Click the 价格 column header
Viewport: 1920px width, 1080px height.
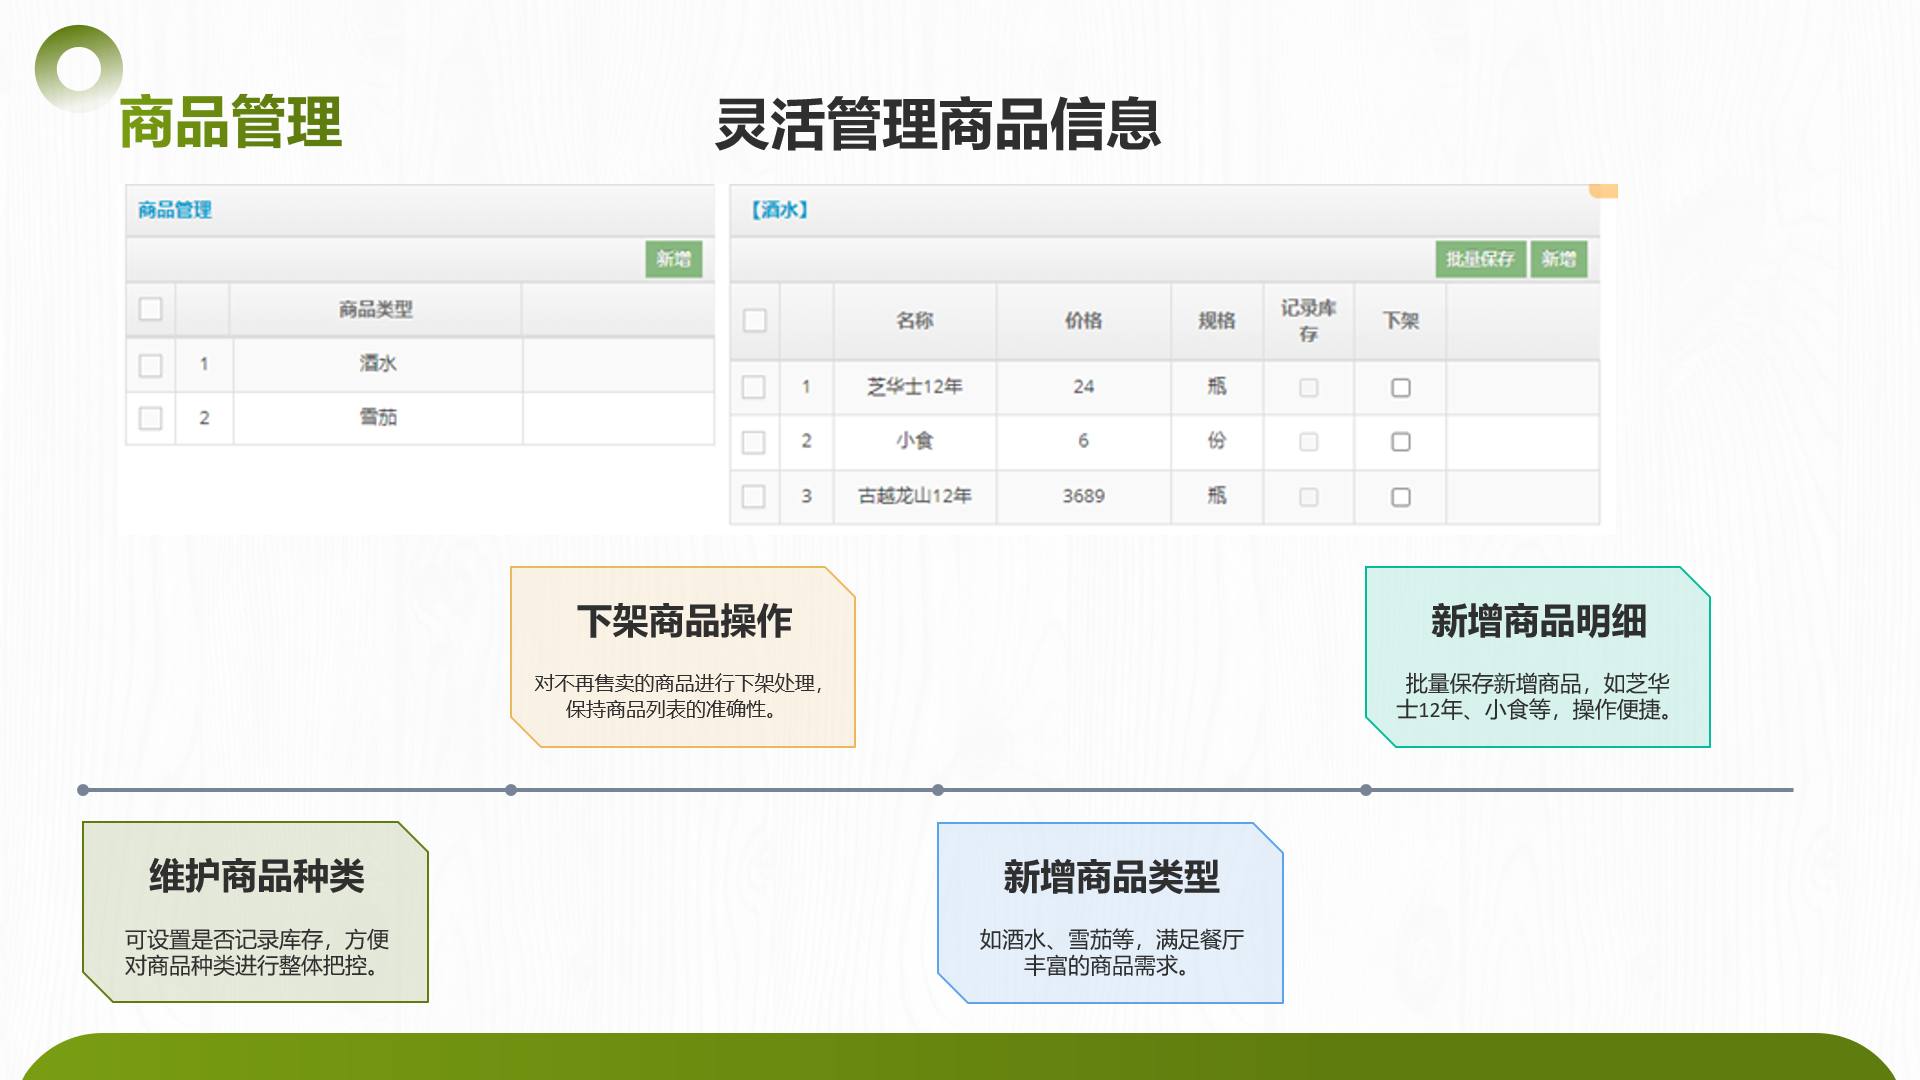1083,320
